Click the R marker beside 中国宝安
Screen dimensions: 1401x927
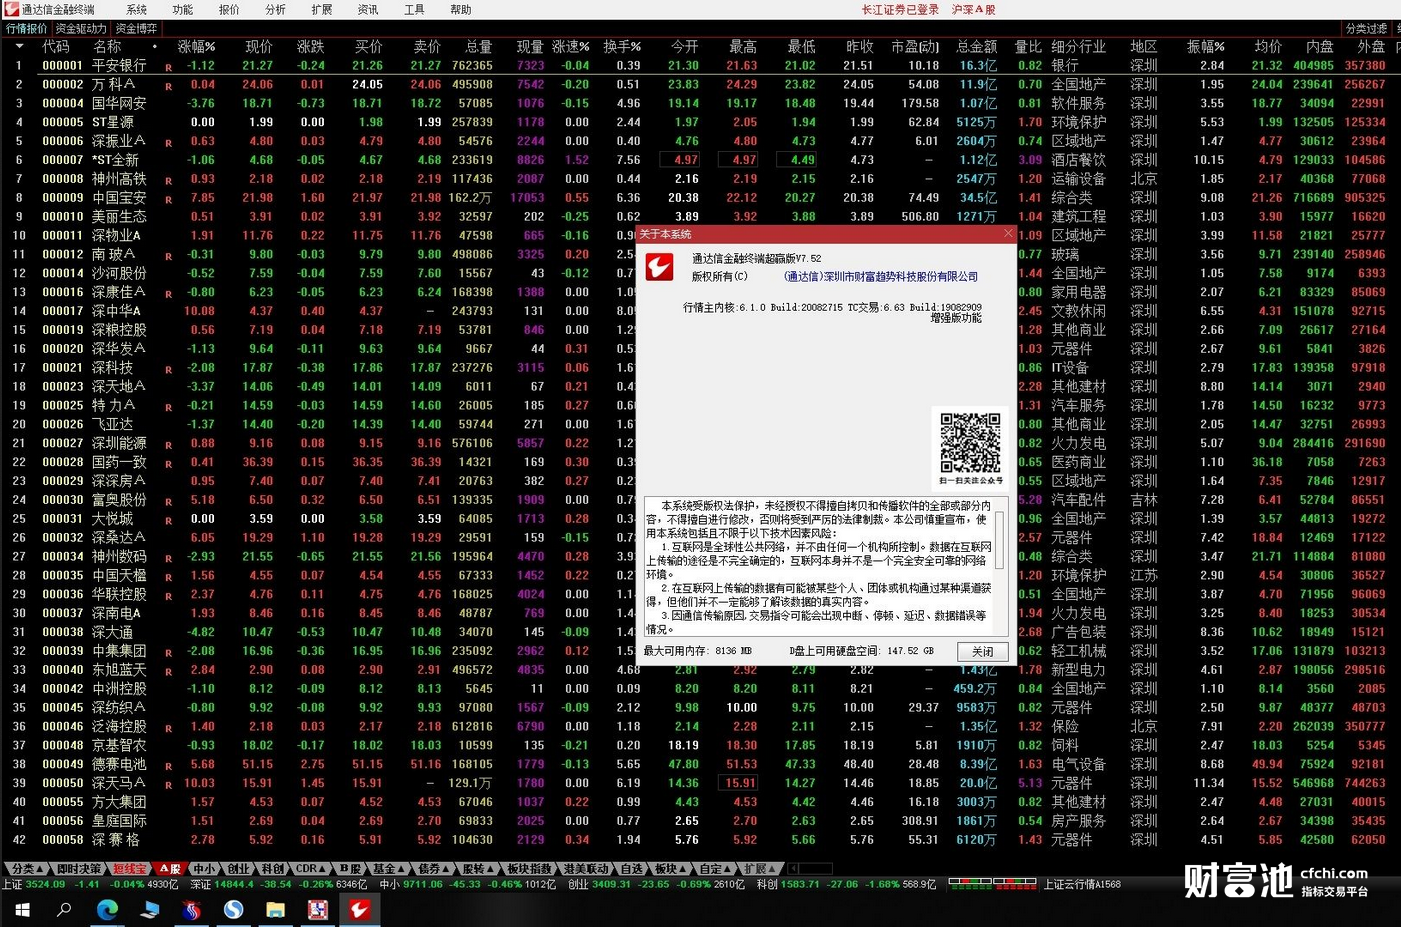(x=168, y=200)
